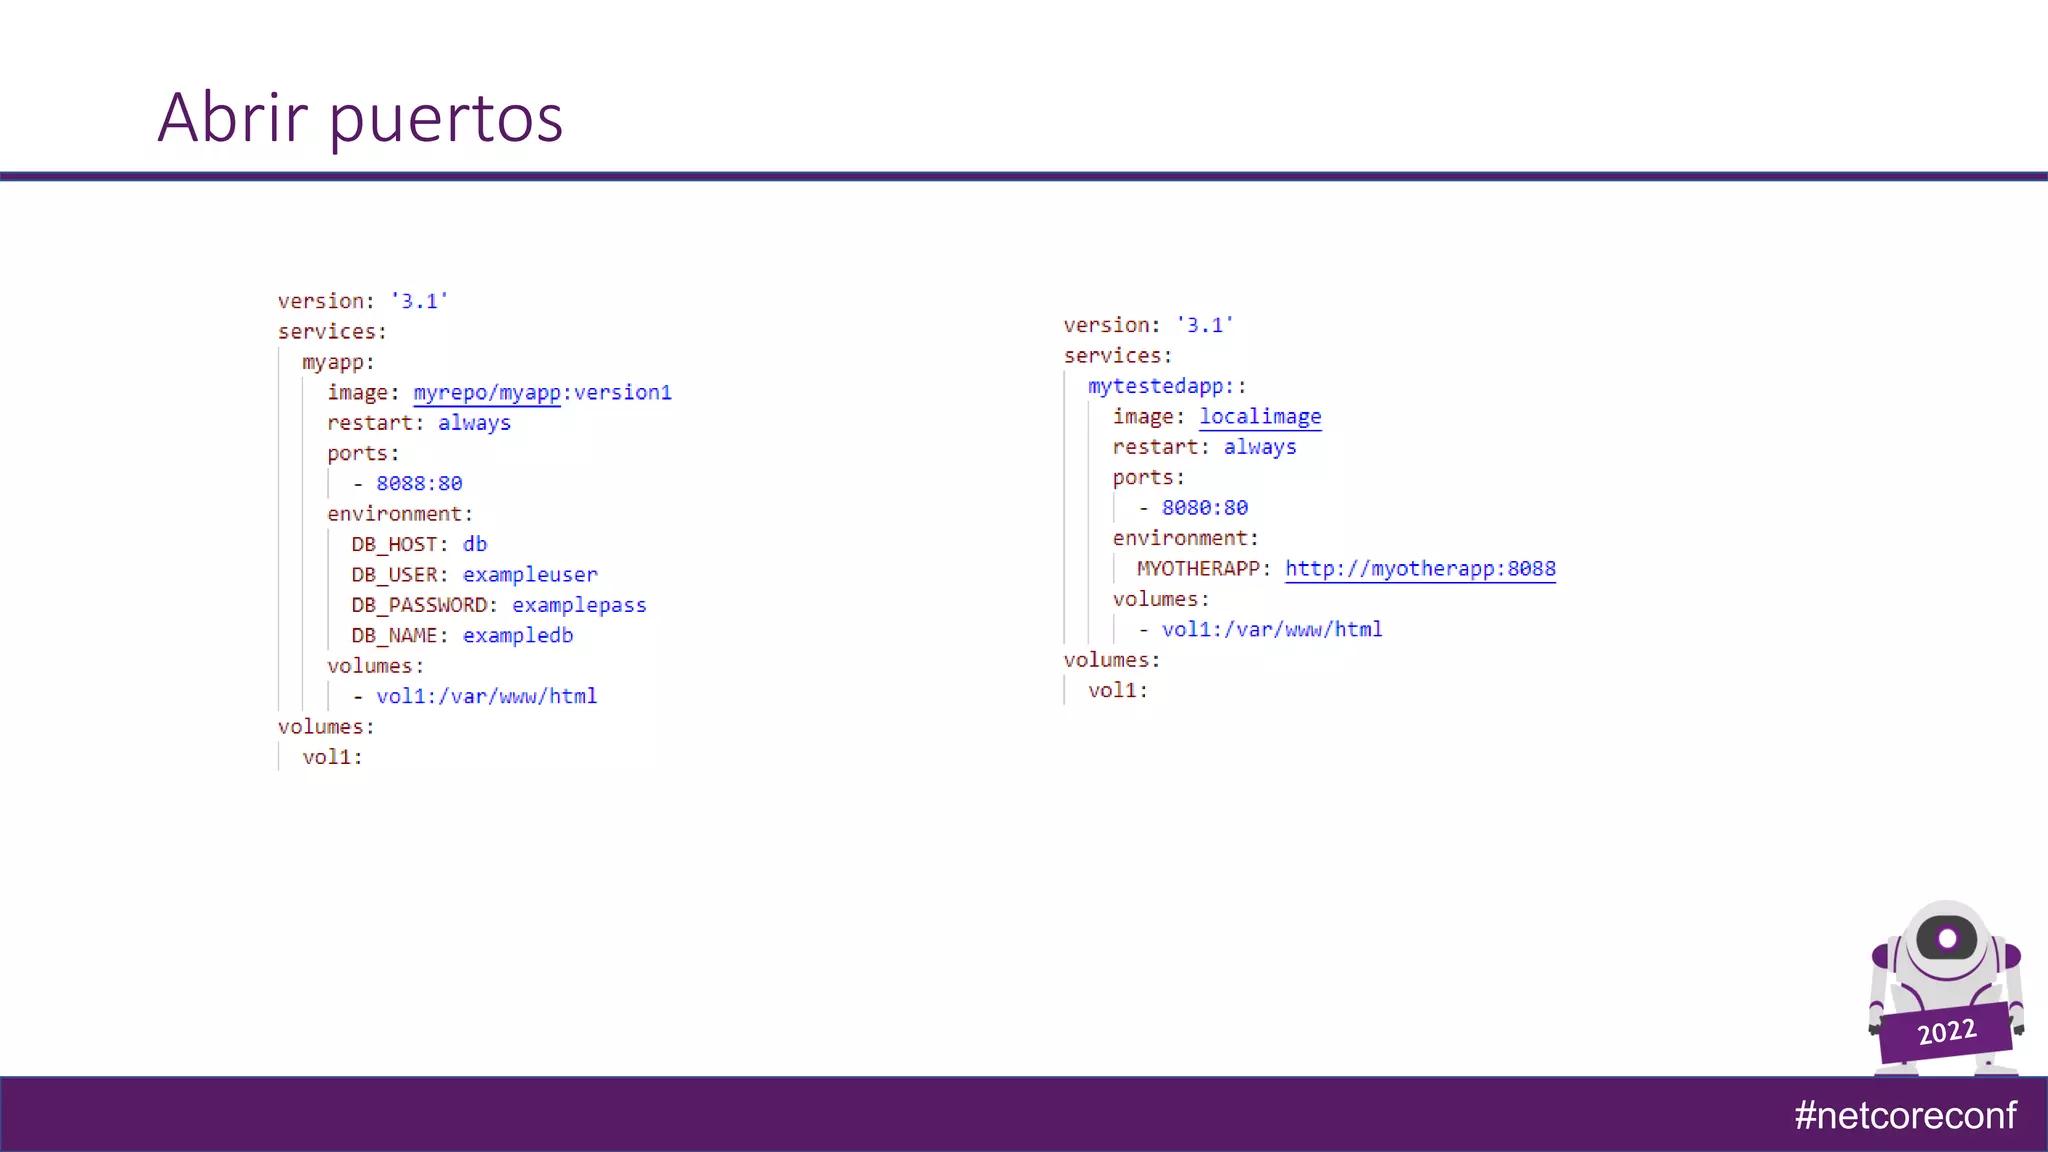2048x1152 pixels.
Task: Click version '3.1' in right code block
Action: point(1149,325)
